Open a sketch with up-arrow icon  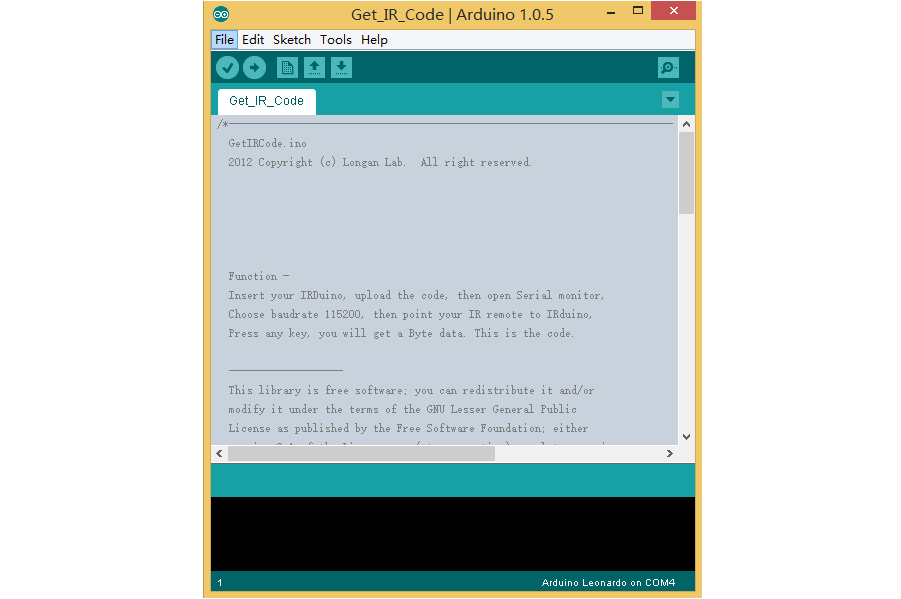tap(314, 68)
